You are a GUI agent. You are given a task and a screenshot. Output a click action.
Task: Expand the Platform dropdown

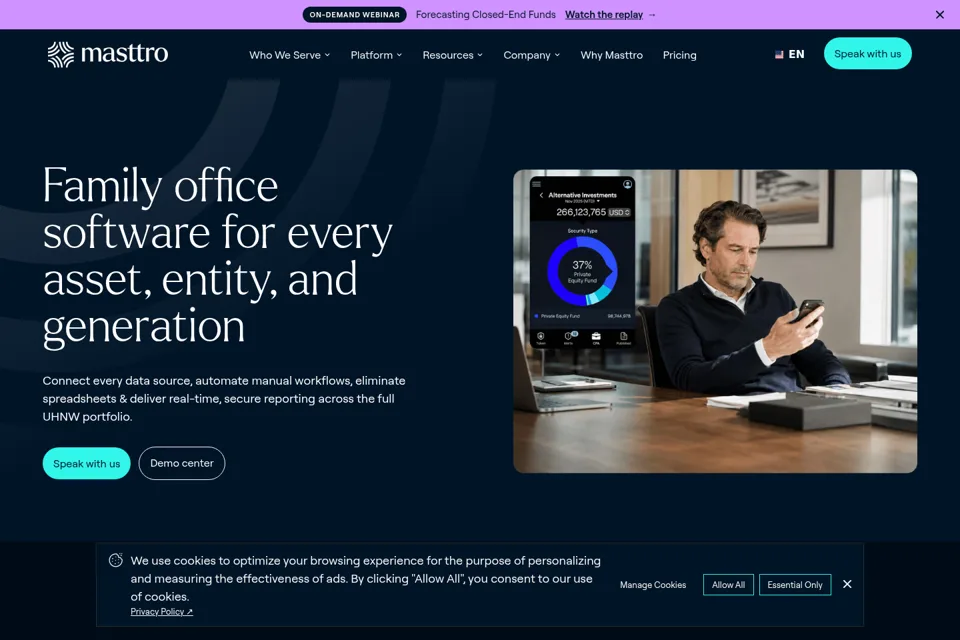pyautogui.click(x=377, y=55)
